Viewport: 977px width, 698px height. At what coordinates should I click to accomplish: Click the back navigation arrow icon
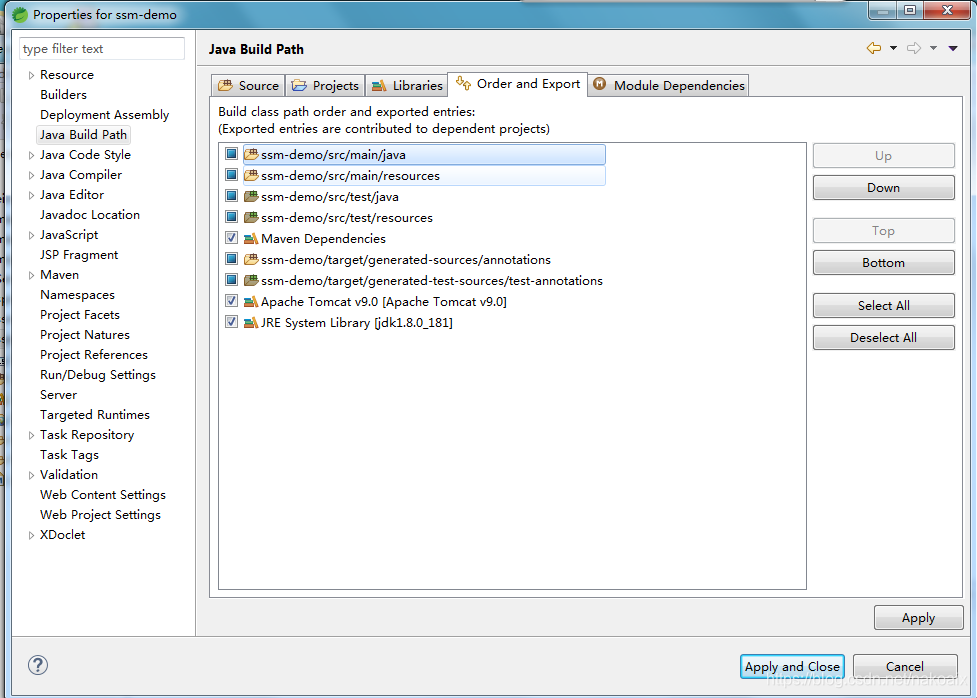[874, 48]
